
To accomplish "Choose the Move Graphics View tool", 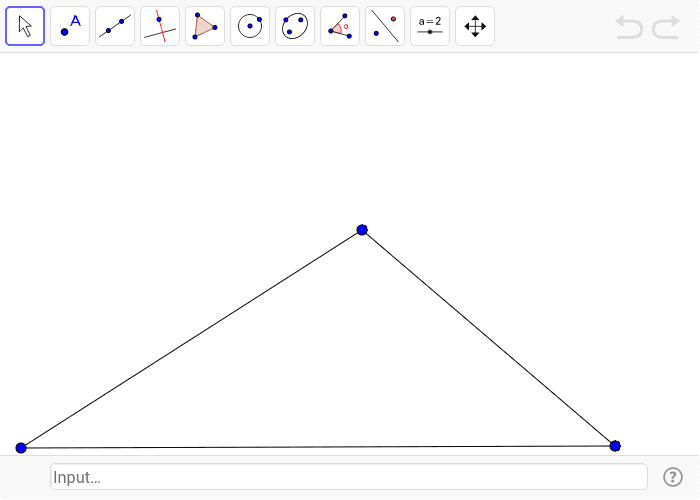I will point(475,26).
